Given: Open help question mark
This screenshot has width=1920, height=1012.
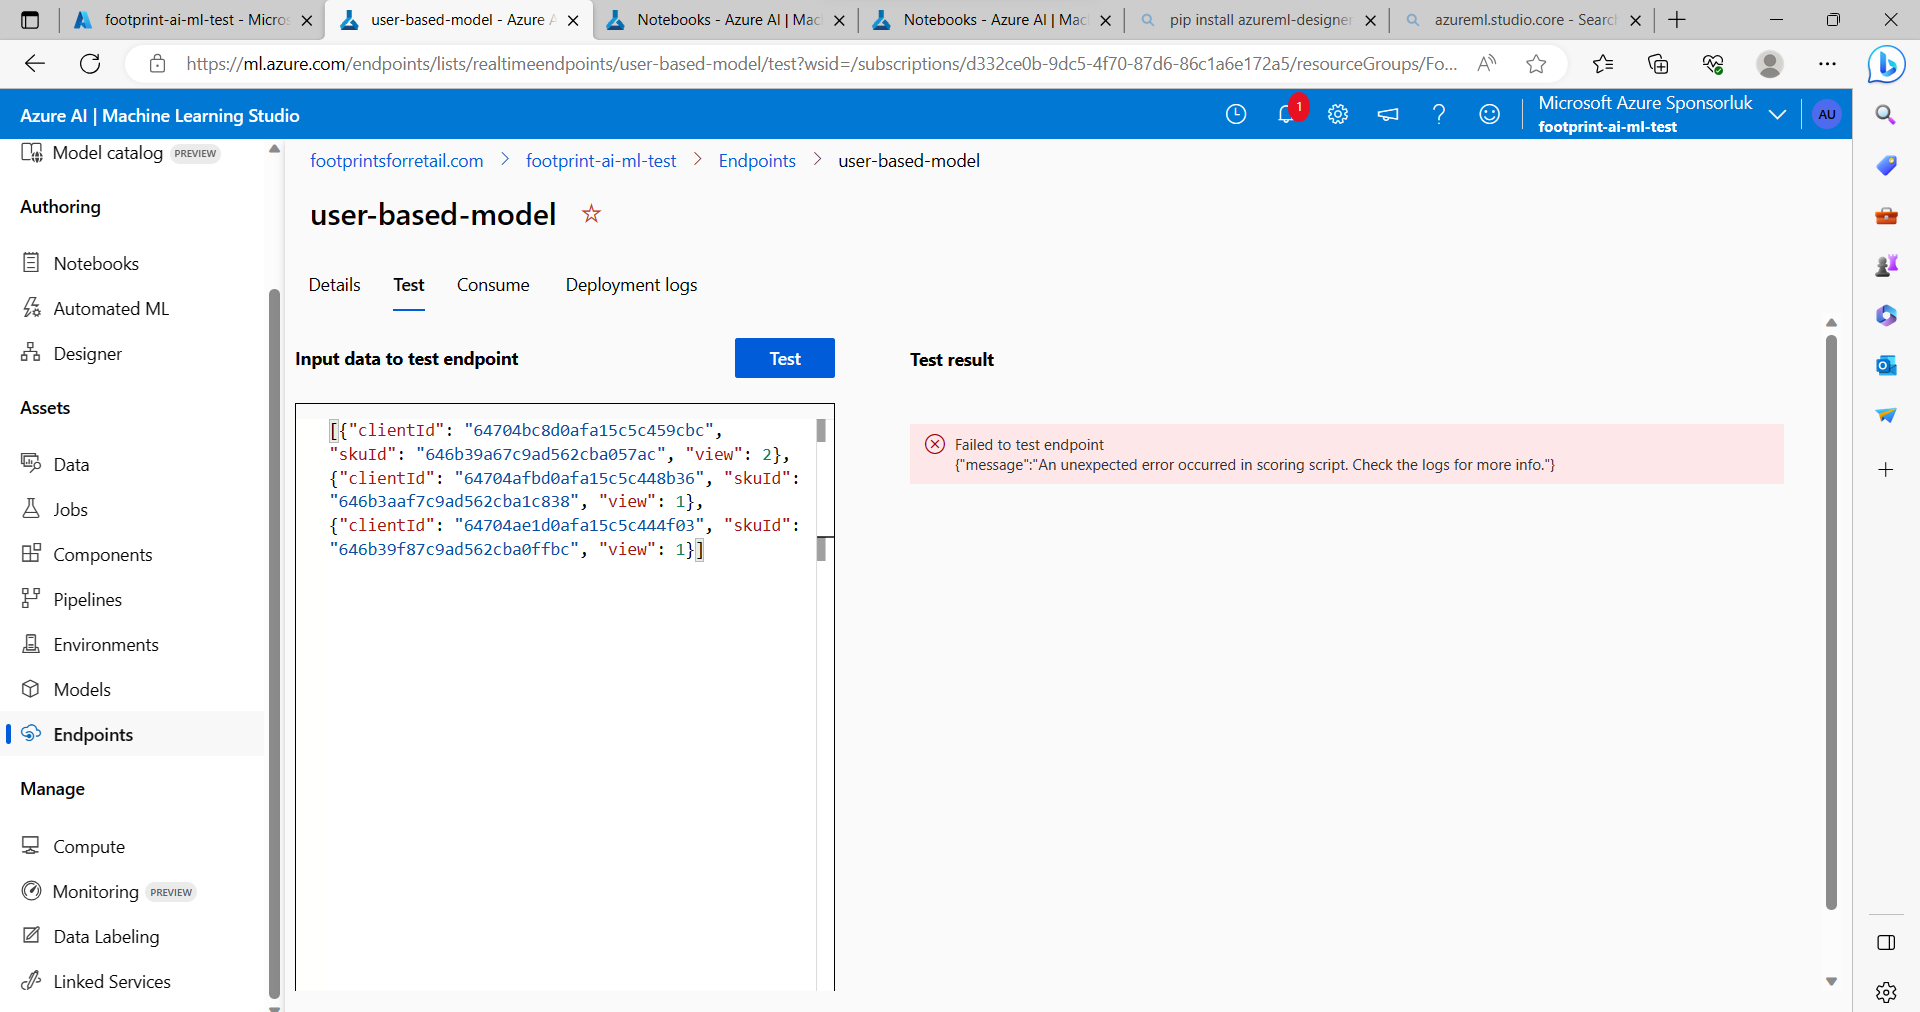Looking at the screenshot, I should [1439, 114].
